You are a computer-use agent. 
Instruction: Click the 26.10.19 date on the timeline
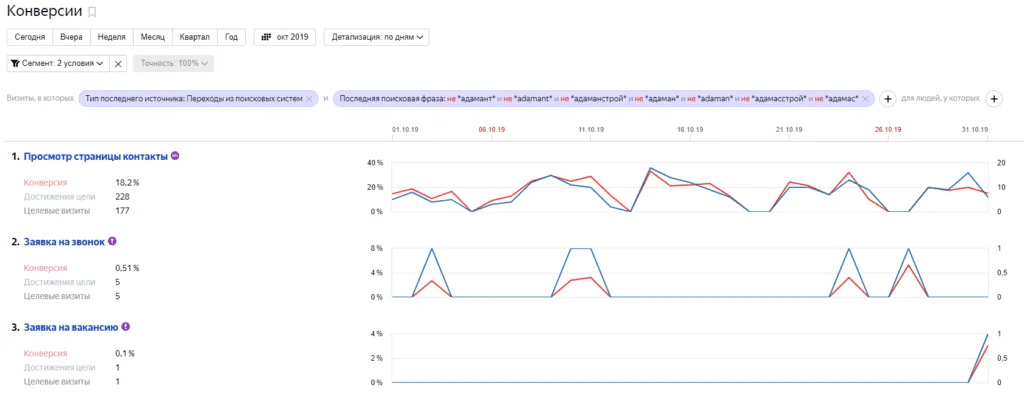click(888, 130)
